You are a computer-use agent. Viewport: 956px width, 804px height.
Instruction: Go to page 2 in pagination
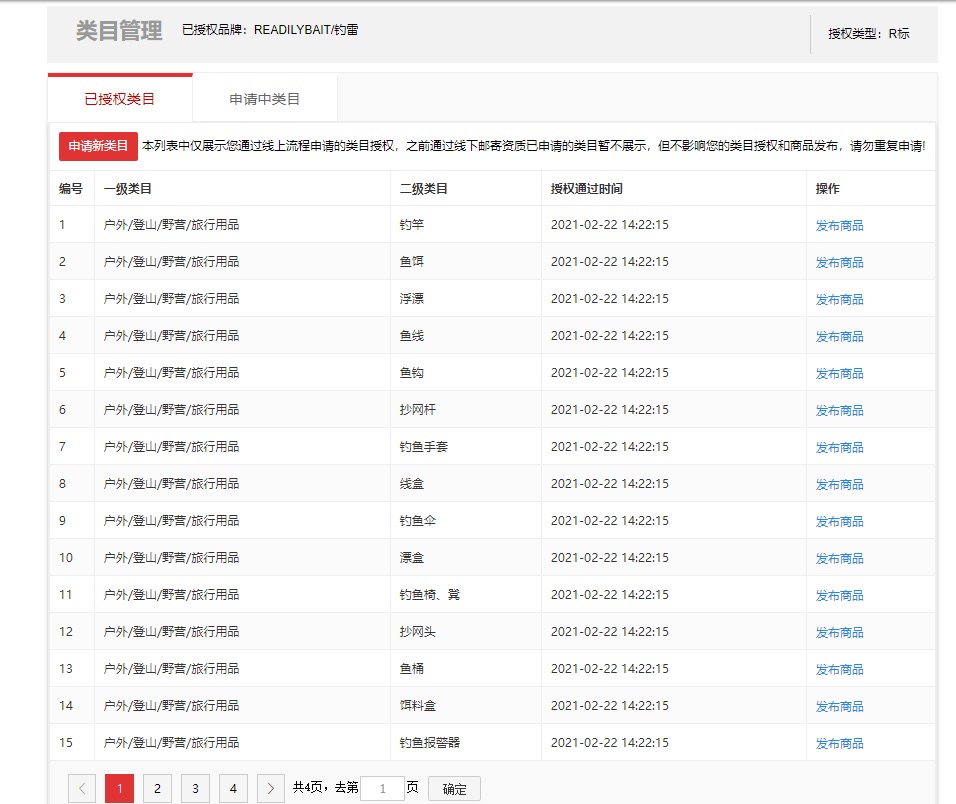click(x=157, y=789)
